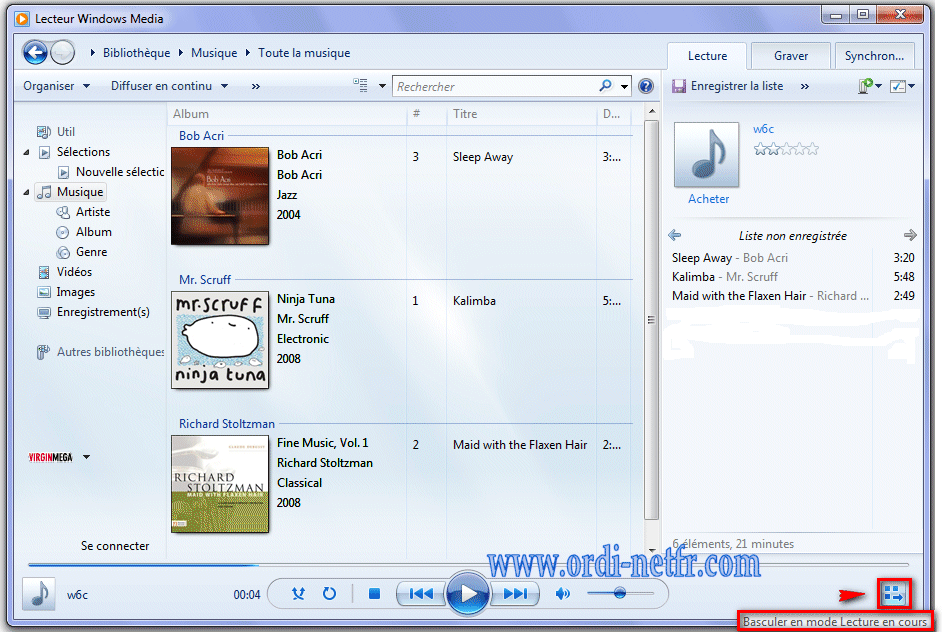
Task: Stop playback with the square button
Action: [x=374, y=594]
